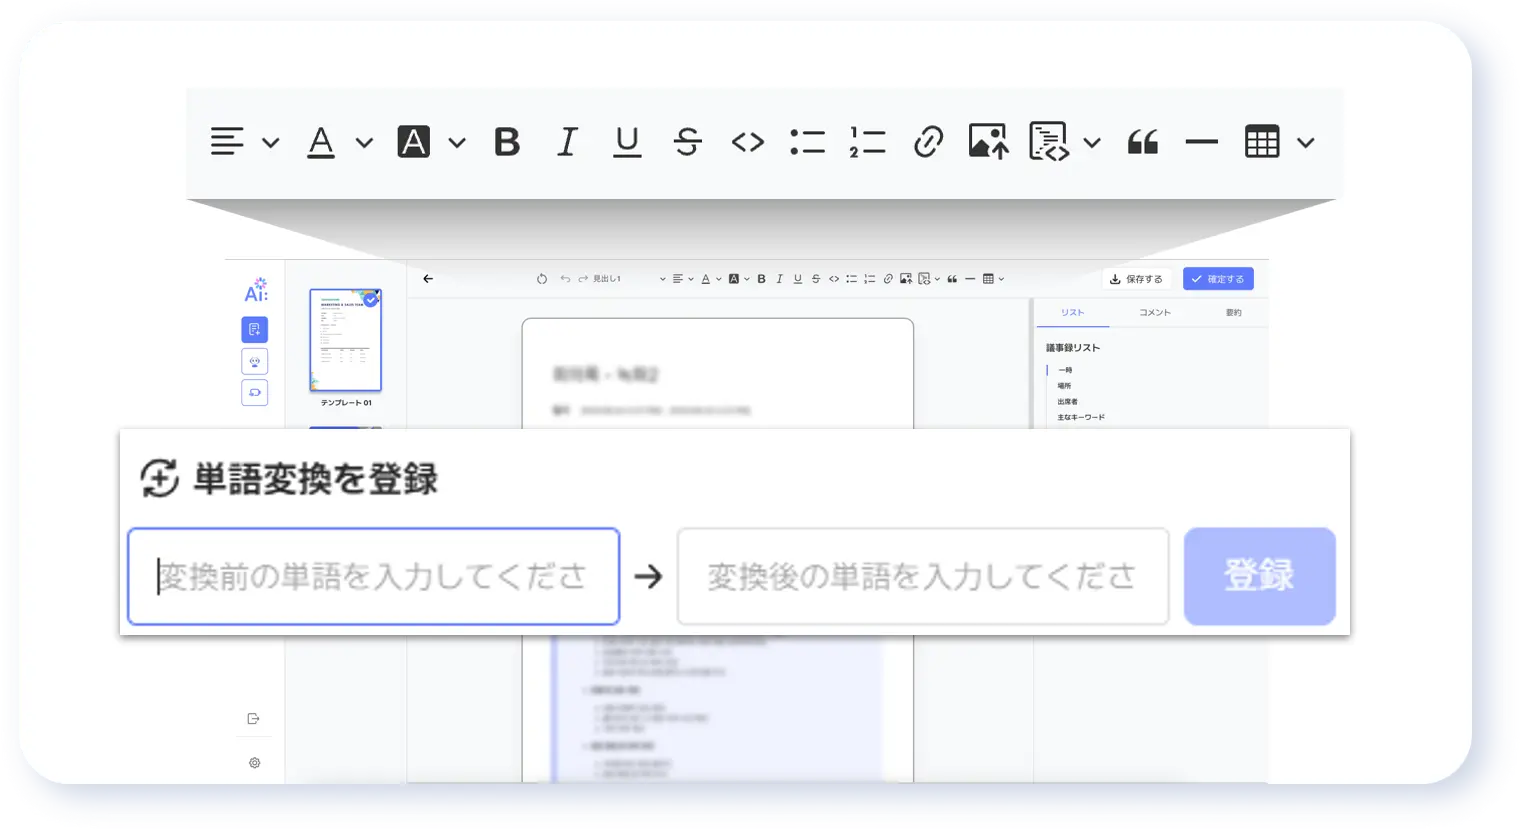Click the insert table icon in the enlarged toolbar
The image size is (1520, 829).
(x=1262, y=142)
